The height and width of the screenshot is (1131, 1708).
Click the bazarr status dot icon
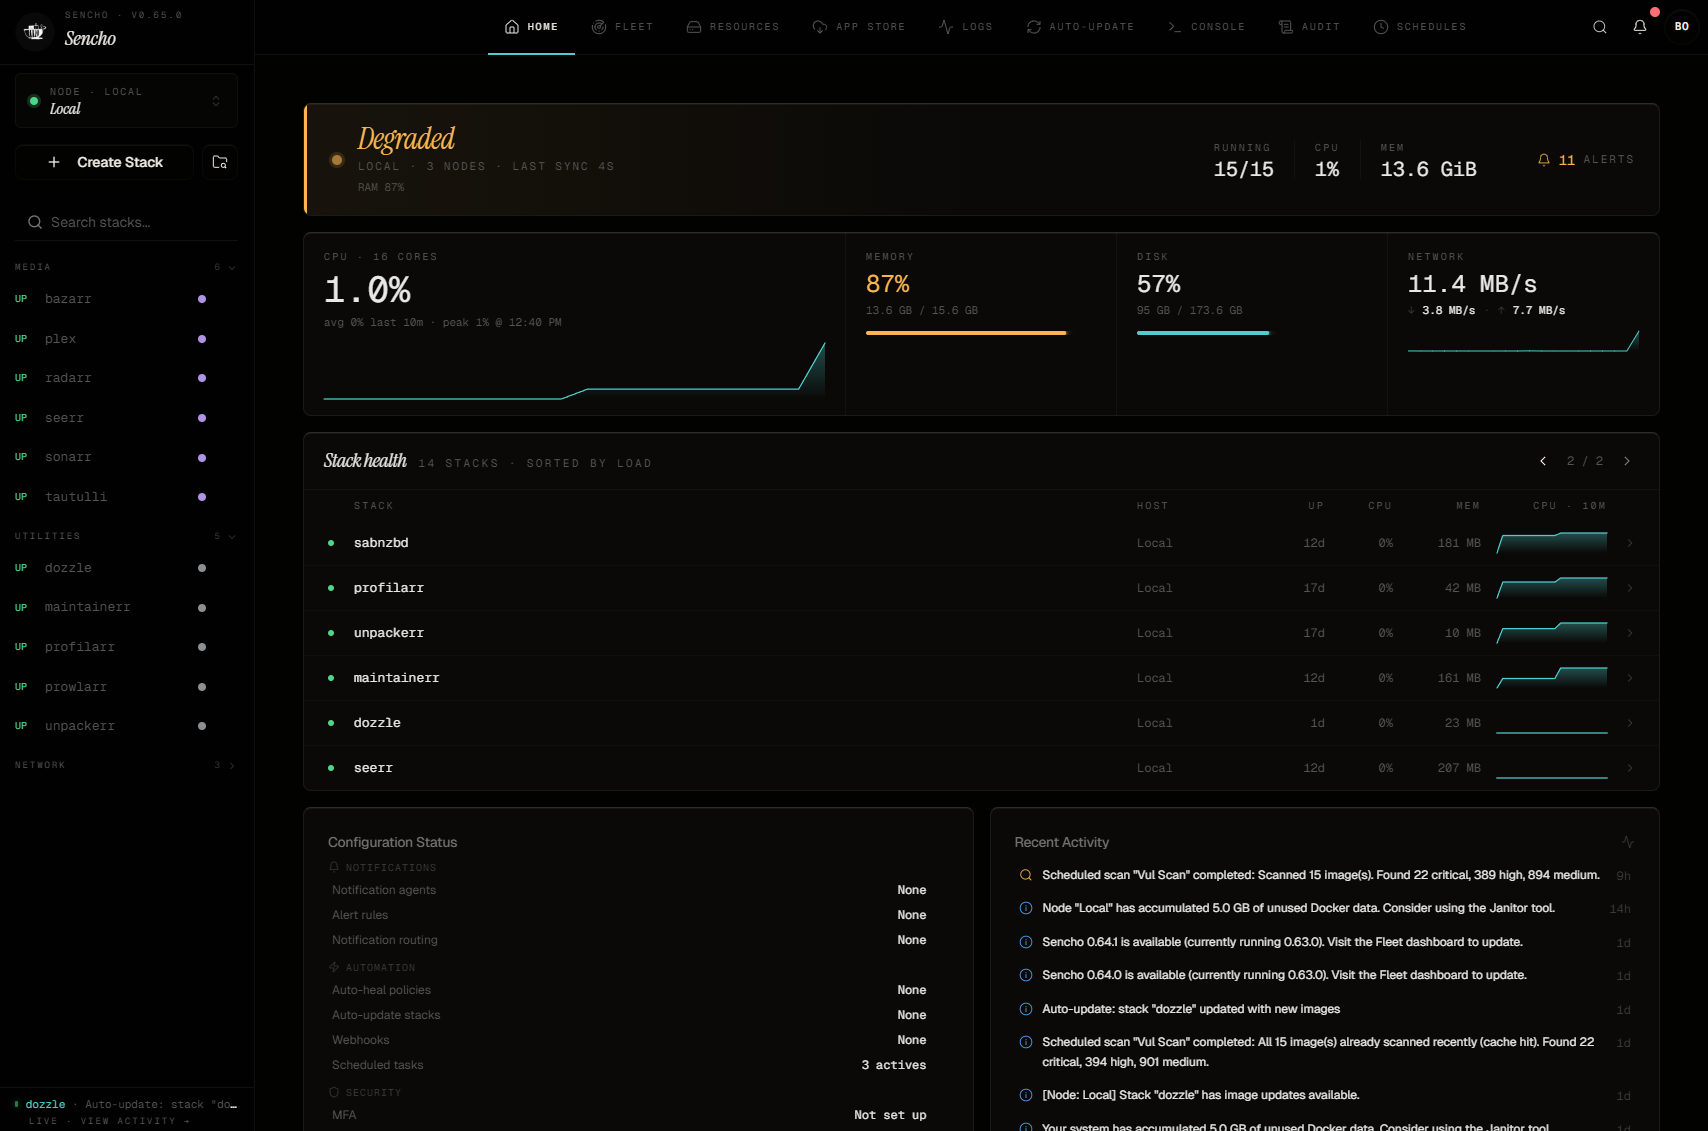202,299
